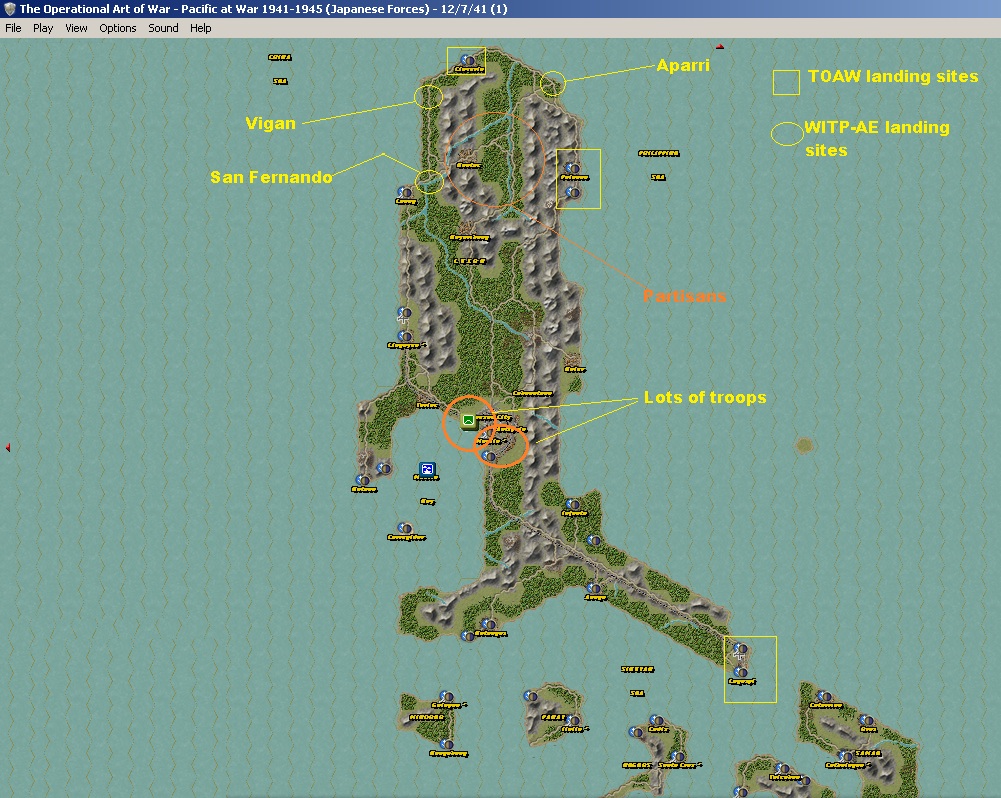
Task: Click the red arrow marker at map top edge
Action: point(719,47)
